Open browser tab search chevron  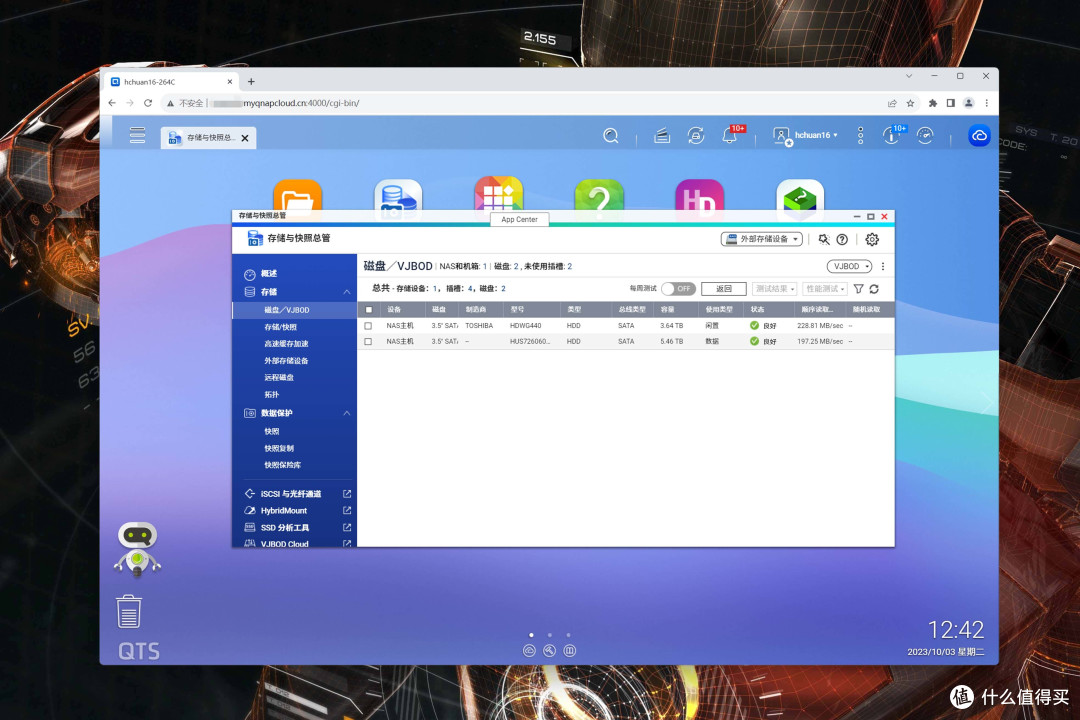[908, 76]
